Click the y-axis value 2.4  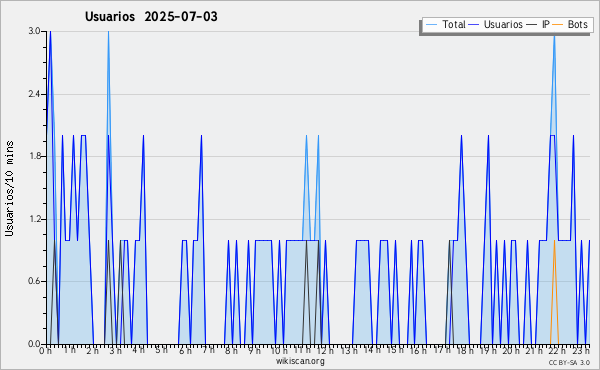(34, 94)
